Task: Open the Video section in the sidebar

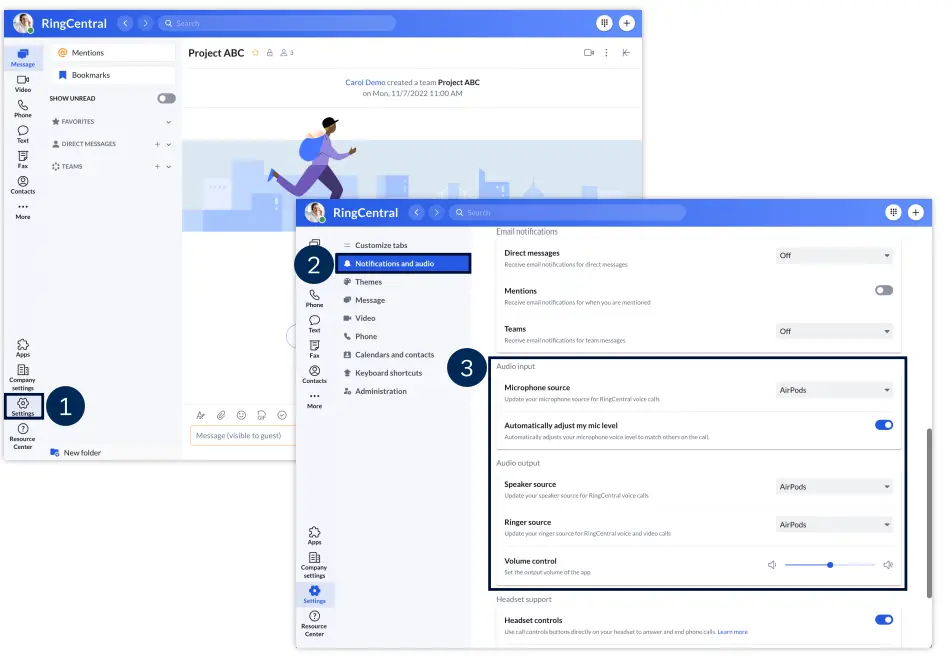Action: tap(22, 85)
